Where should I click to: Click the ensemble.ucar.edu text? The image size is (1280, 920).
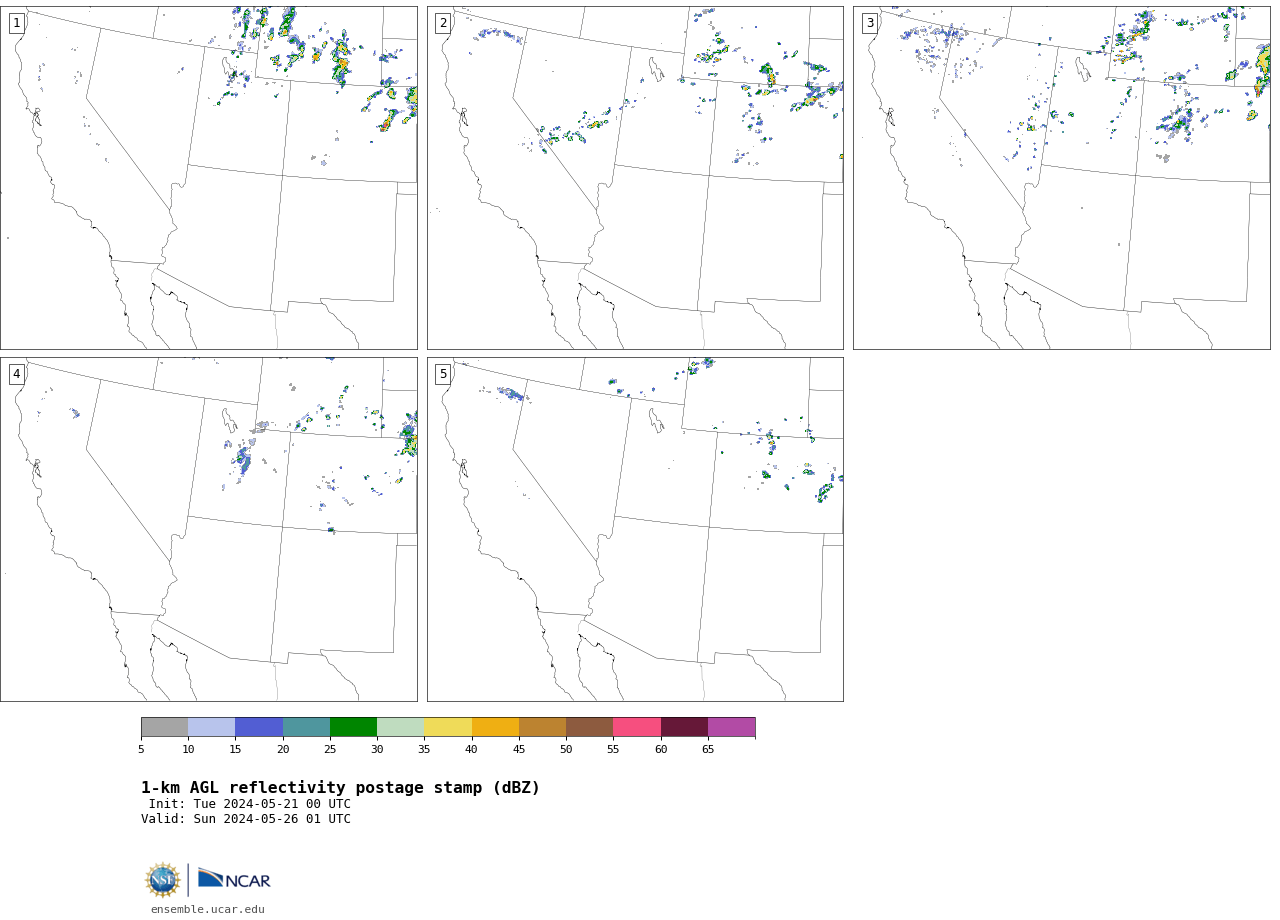208,910
